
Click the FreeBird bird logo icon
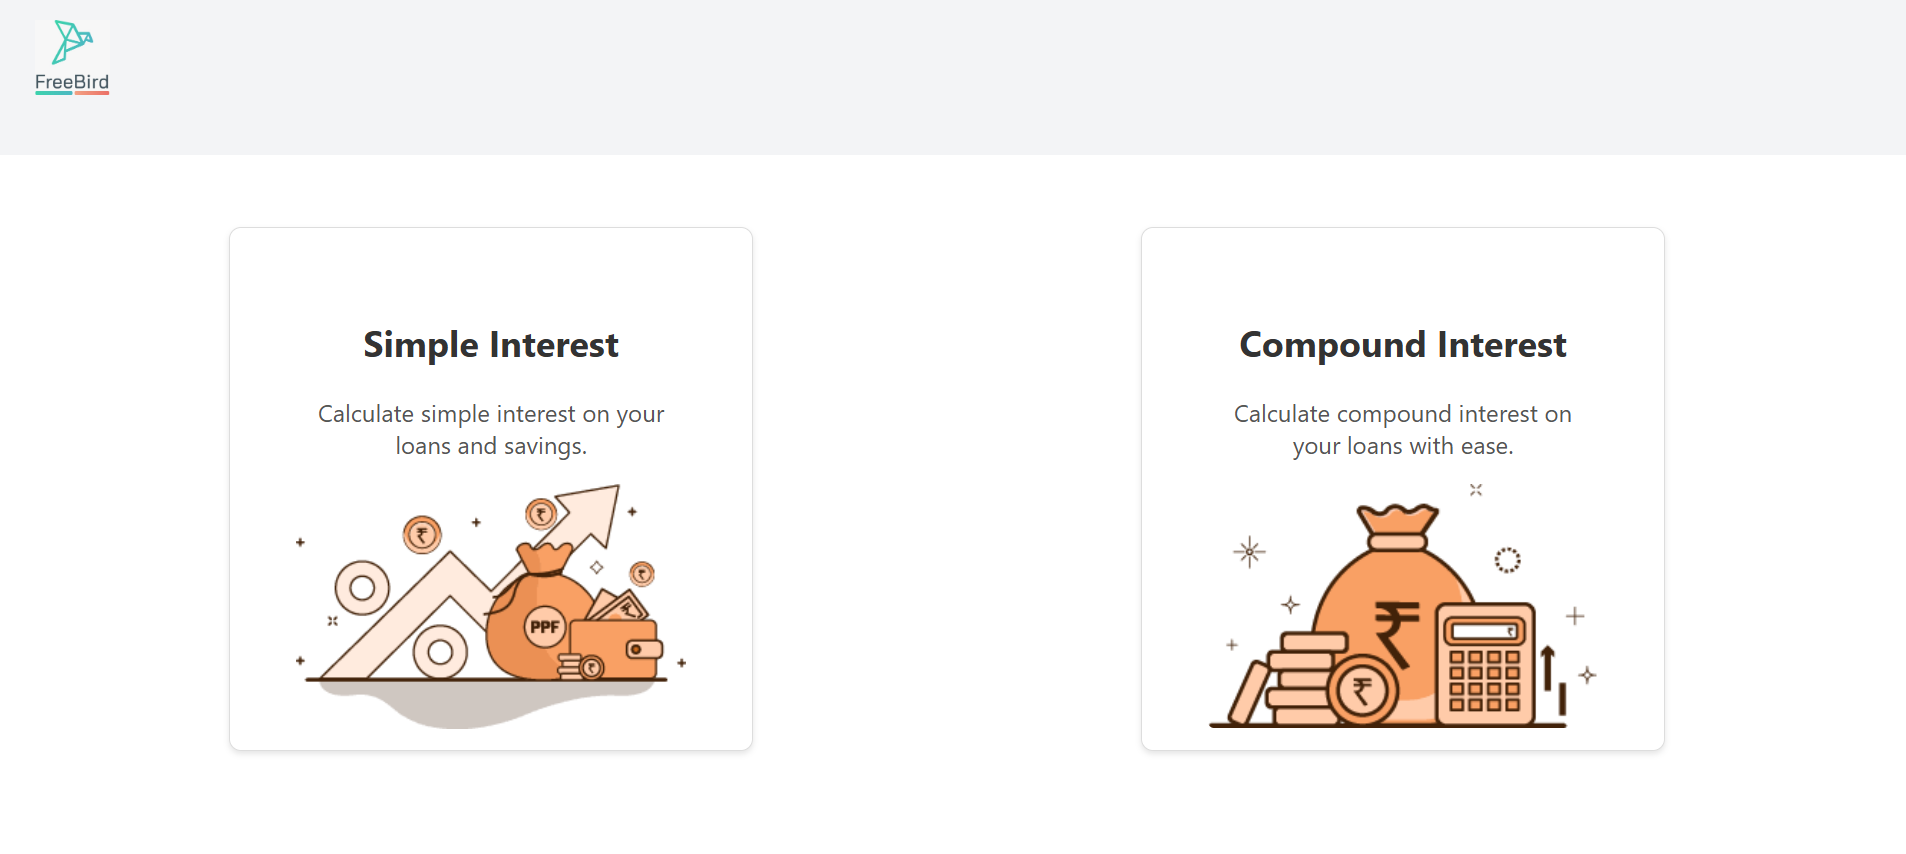[x=72, y=42]
